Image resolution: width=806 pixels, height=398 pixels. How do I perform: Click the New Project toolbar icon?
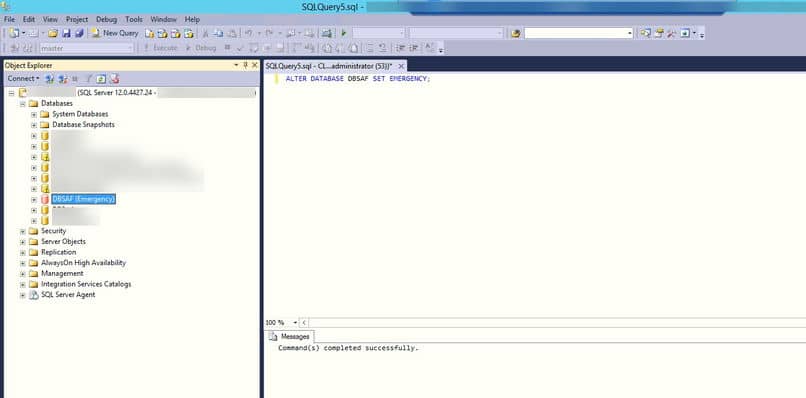tap(14, 33)
